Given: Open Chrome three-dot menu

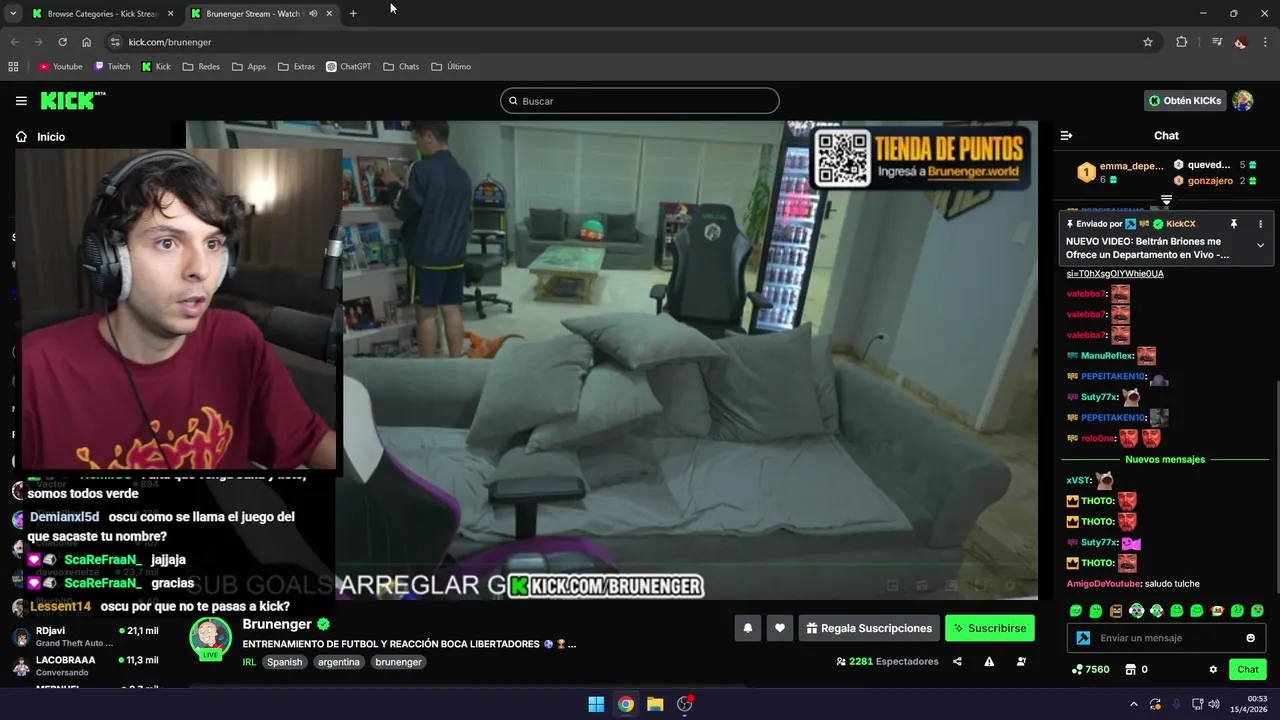Looking at the screenshot, I should (1266, 42).
